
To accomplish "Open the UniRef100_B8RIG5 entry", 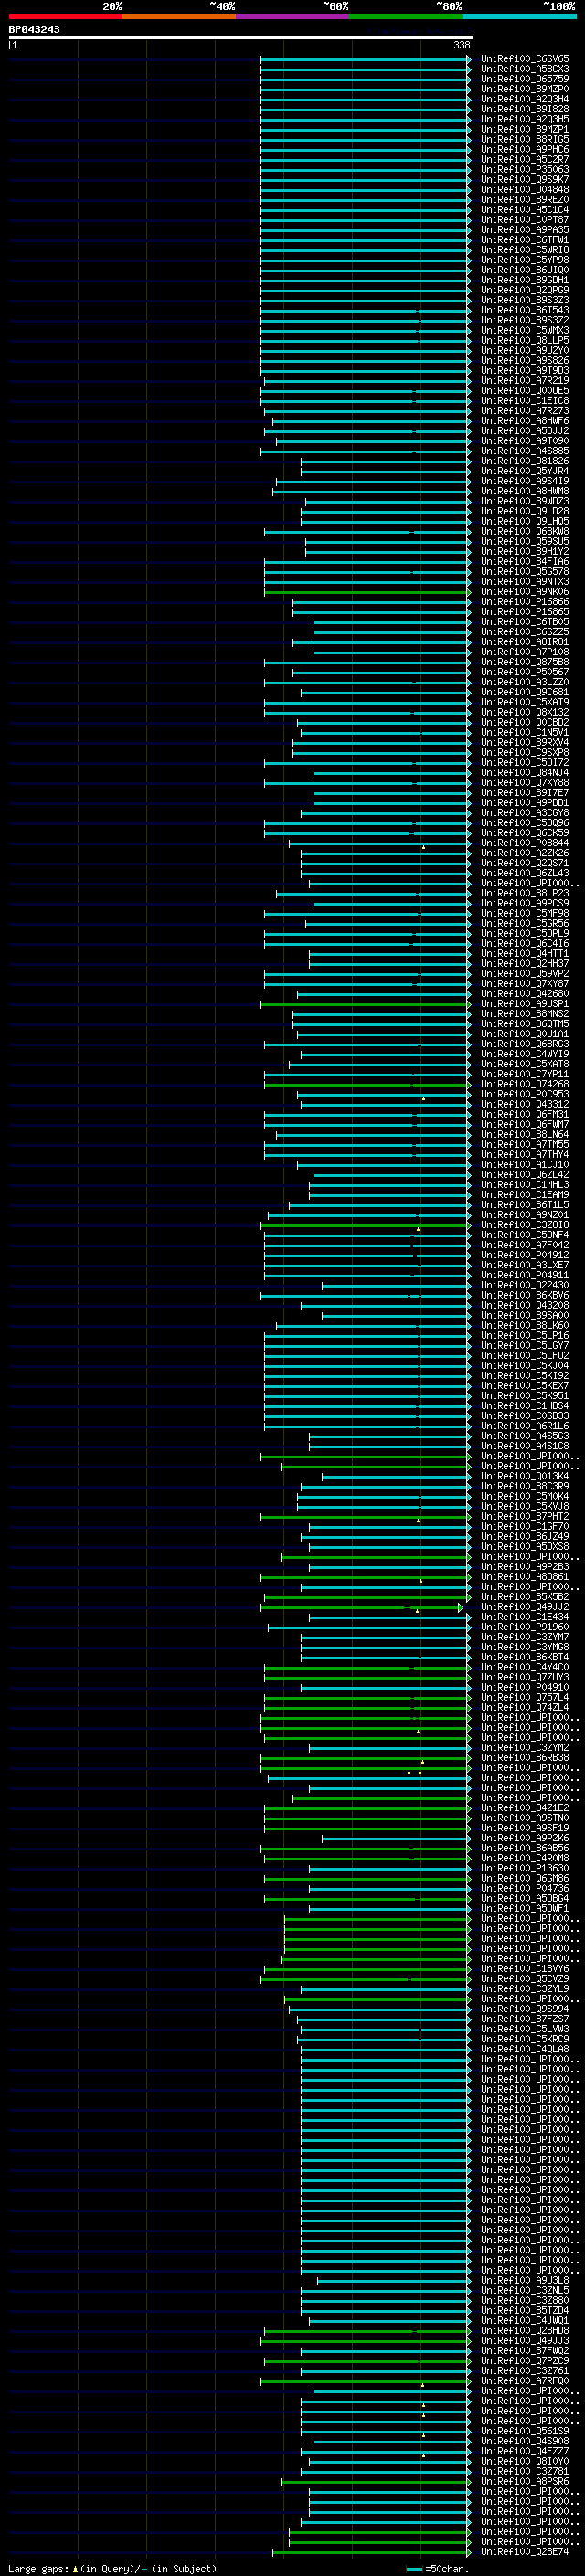I will point(525,139).
